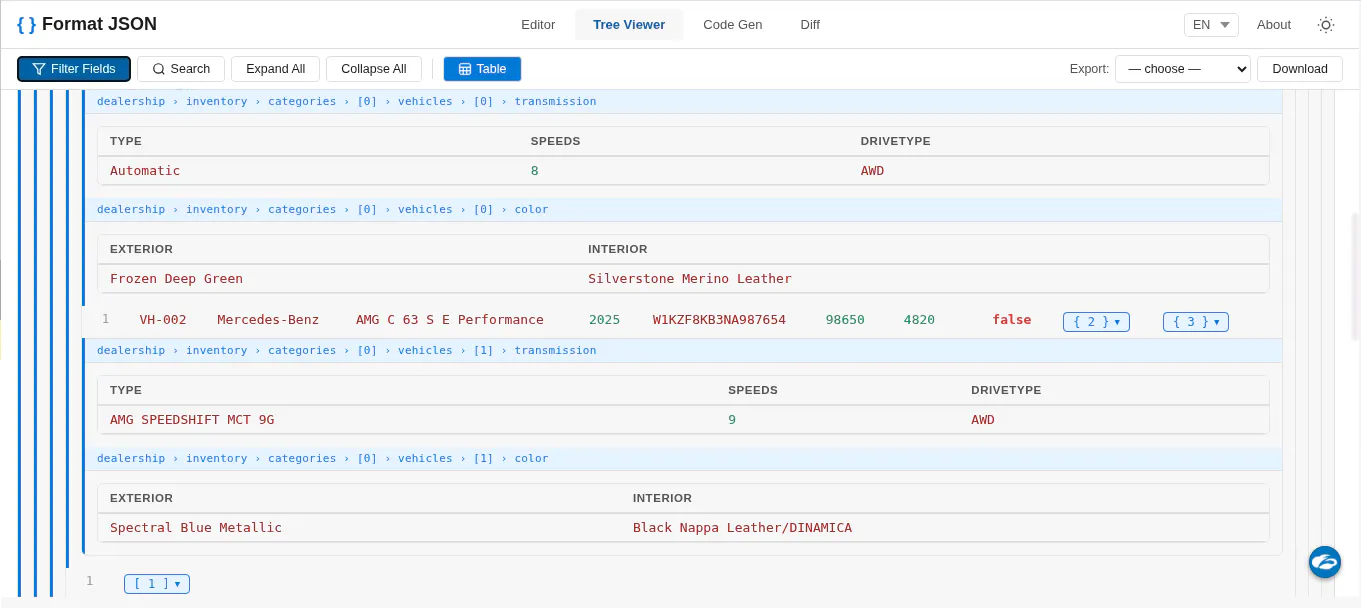
Task: Select AWD cell in AMG SPEEDSHIFT row
Action: point(983,420)
